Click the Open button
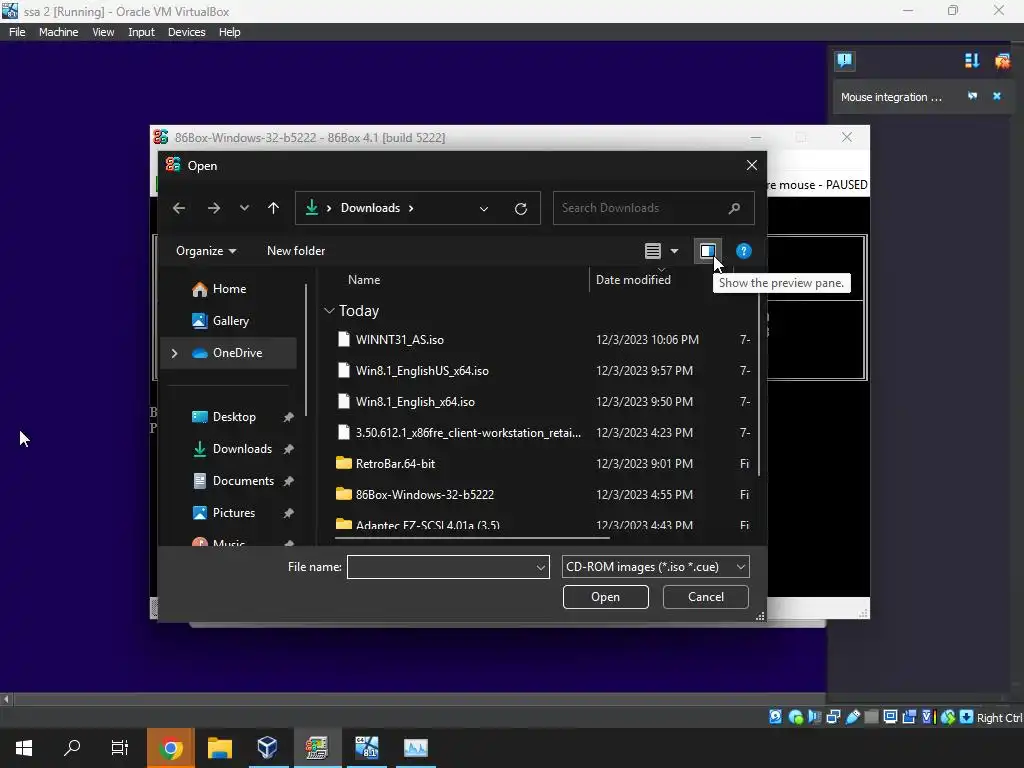This screenshot has width=1024, height=768. coord(605,597)
